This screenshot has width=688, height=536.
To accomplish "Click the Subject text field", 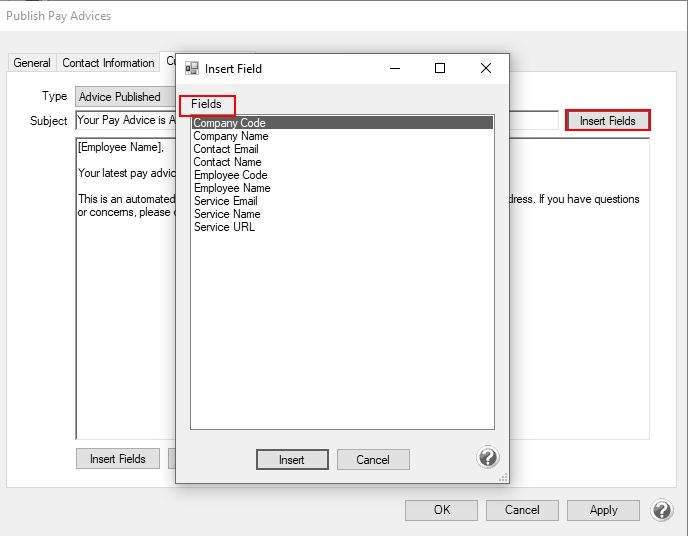I will tap(125, 121).
